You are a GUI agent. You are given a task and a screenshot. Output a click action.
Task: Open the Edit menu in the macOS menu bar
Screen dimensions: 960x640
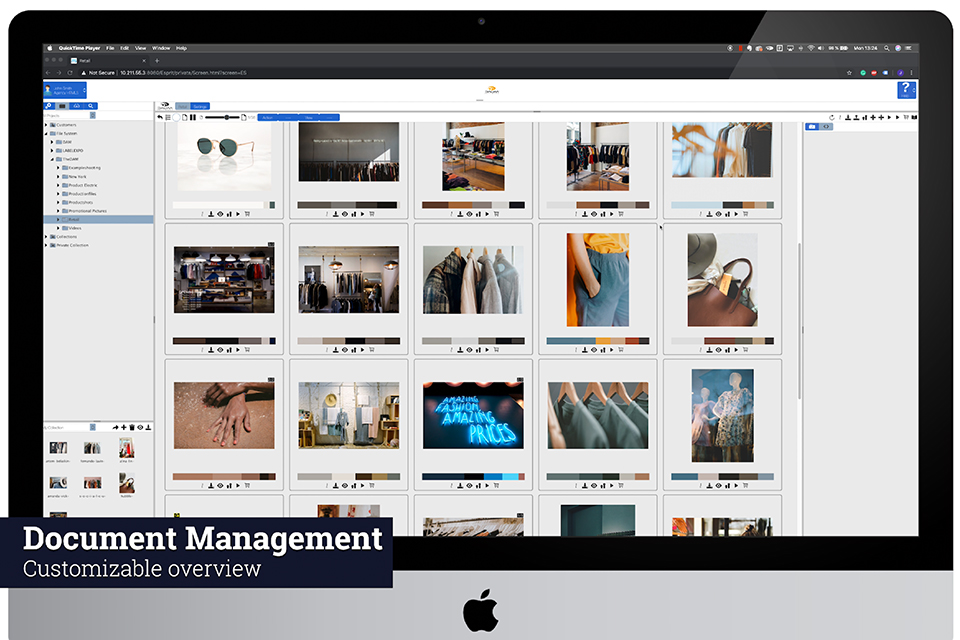(x=124, y=48)
